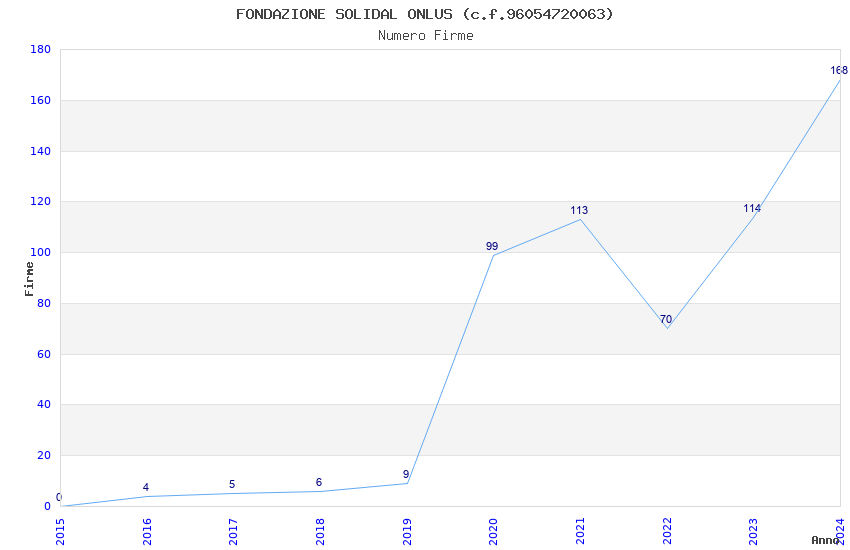Click the 2015 x-axis tick label
Screen dimensions: 850x550
tap(60, 532)
